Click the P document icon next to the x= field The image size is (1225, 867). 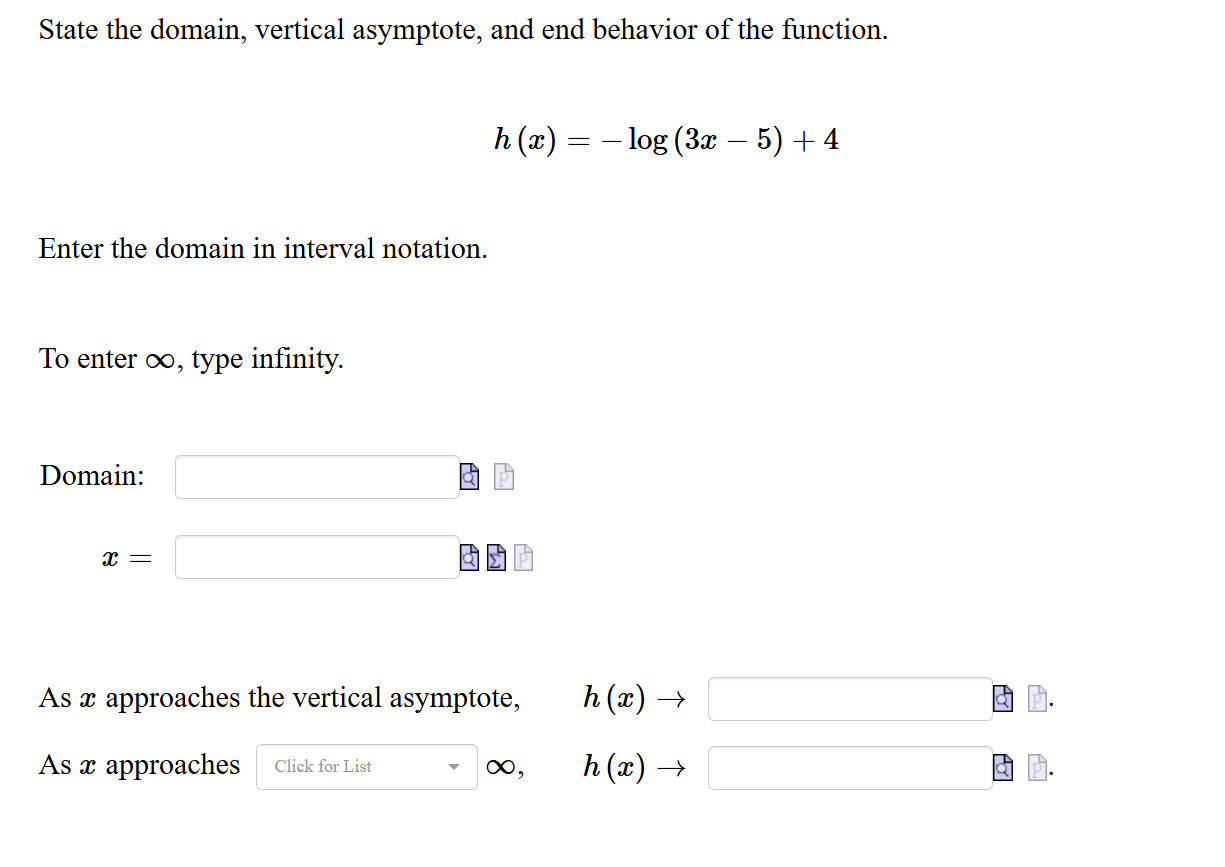point(522,558)
